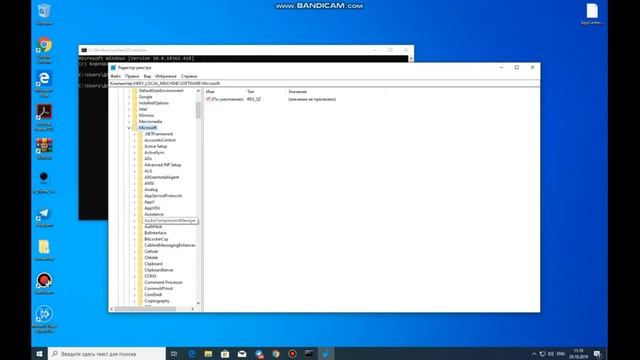The height and width of the screenshot is (360, 640).
Task: Click the tree scroll-down arrow
Action: (198, 303)
